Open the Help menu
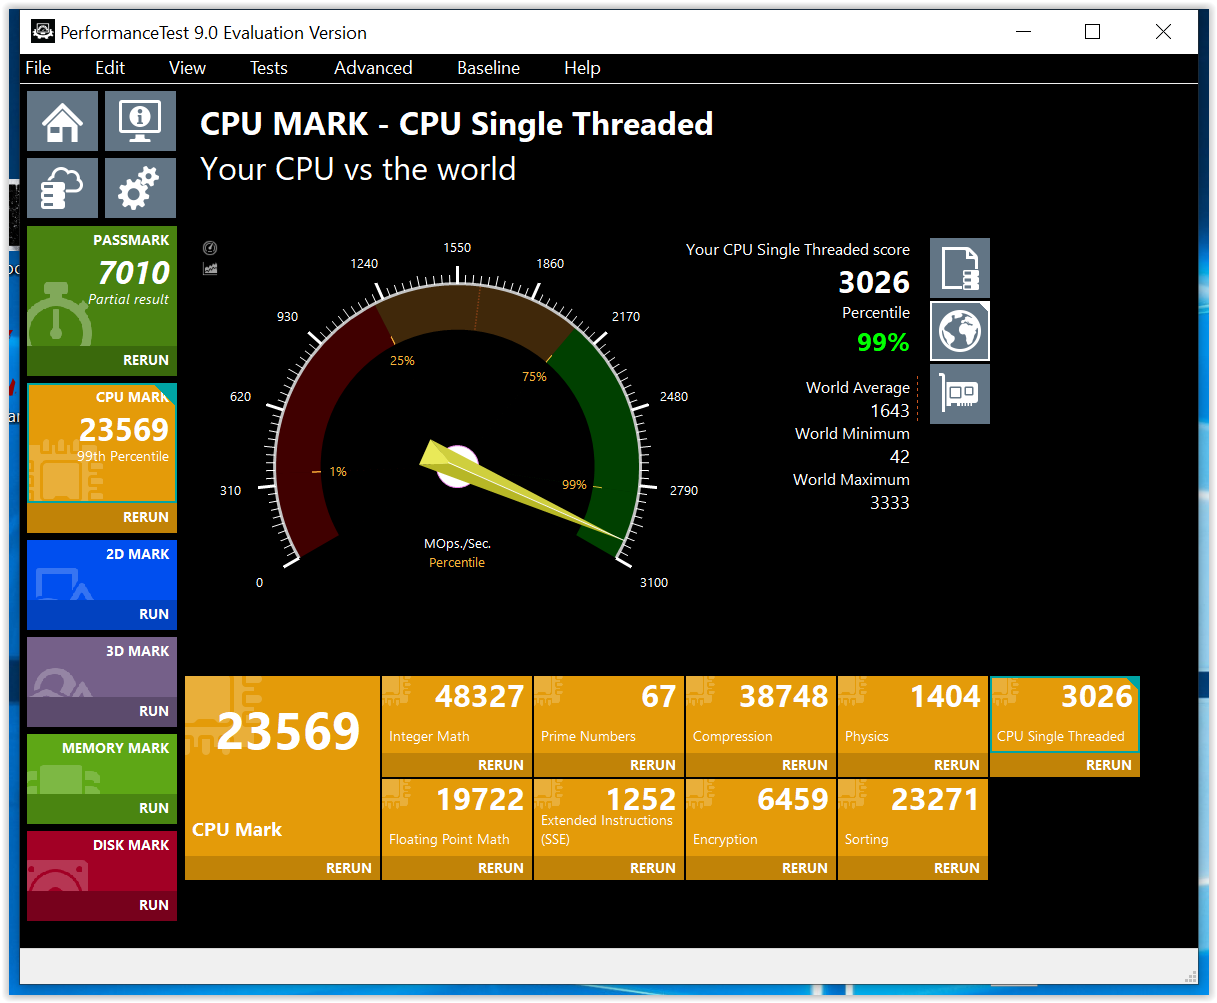Image resolution: width=1217 pixels, height=1003 pixels. 582,68
